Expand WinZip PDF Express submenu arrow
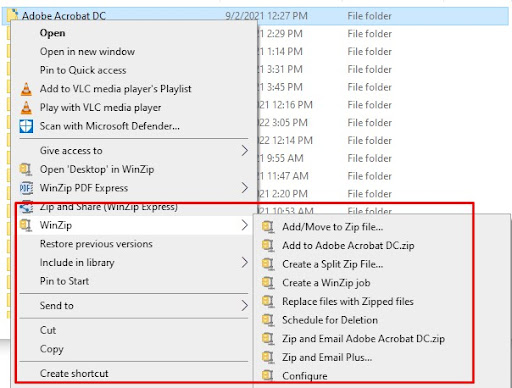The image size is (512, 388). point(245,188)
